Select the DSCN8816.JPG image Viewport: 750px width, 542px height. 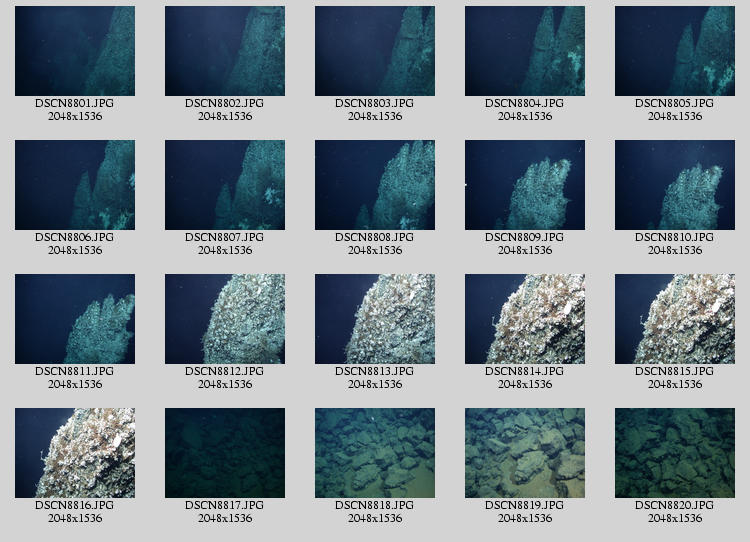(x=74, y=453)
